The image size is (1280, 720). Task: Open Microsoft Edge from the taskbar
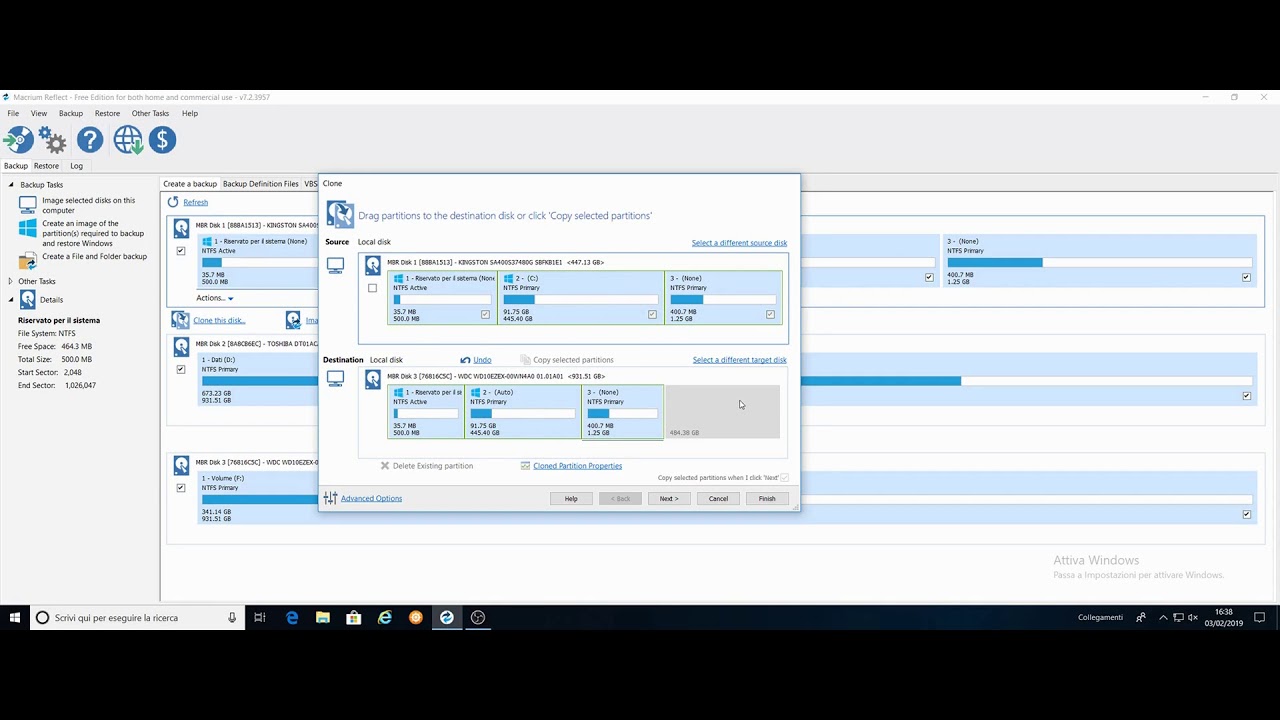pyautogui.click(x=292, y=618)
